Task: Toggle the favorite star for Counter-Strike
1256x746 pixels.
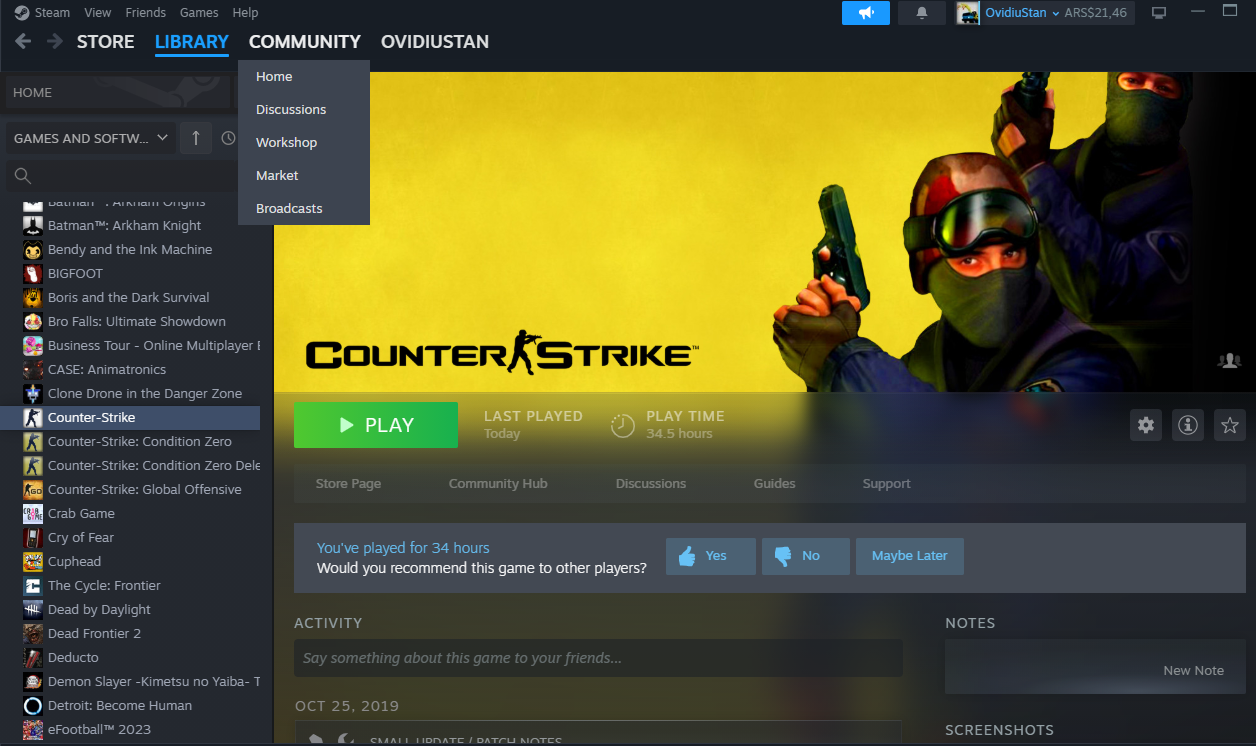Action: click(1229, 425)
